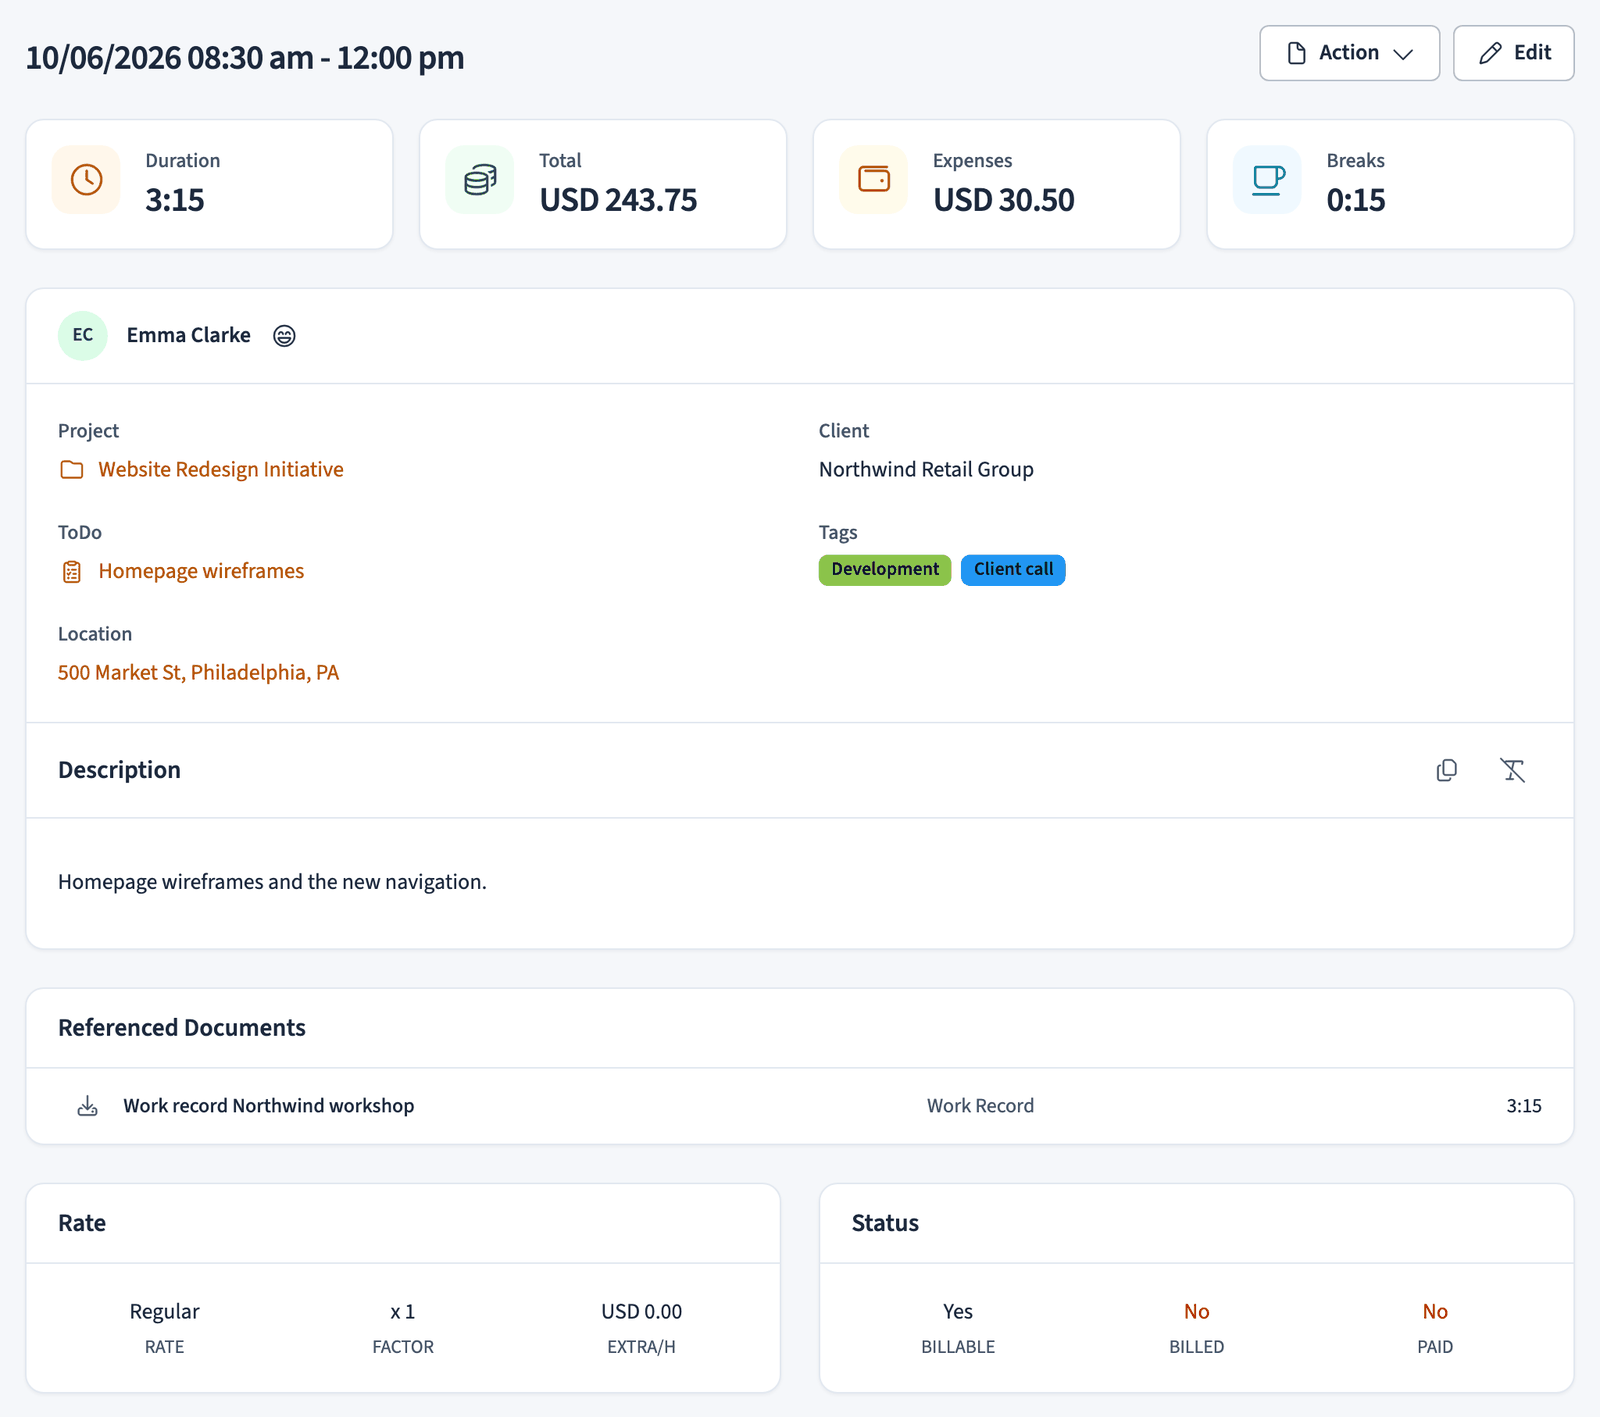Click the pencil icon on the Edit button
1600x1417 pixels.
1490,53
